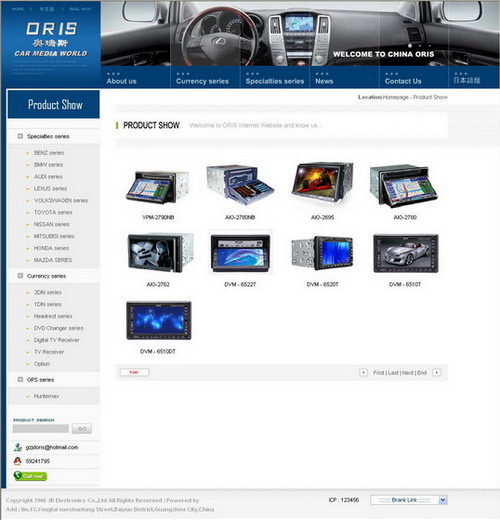Collapse the GPS series sidebar section
This screenshot has width=500, height=520.
pyautogui.click(x=20, y=379)
